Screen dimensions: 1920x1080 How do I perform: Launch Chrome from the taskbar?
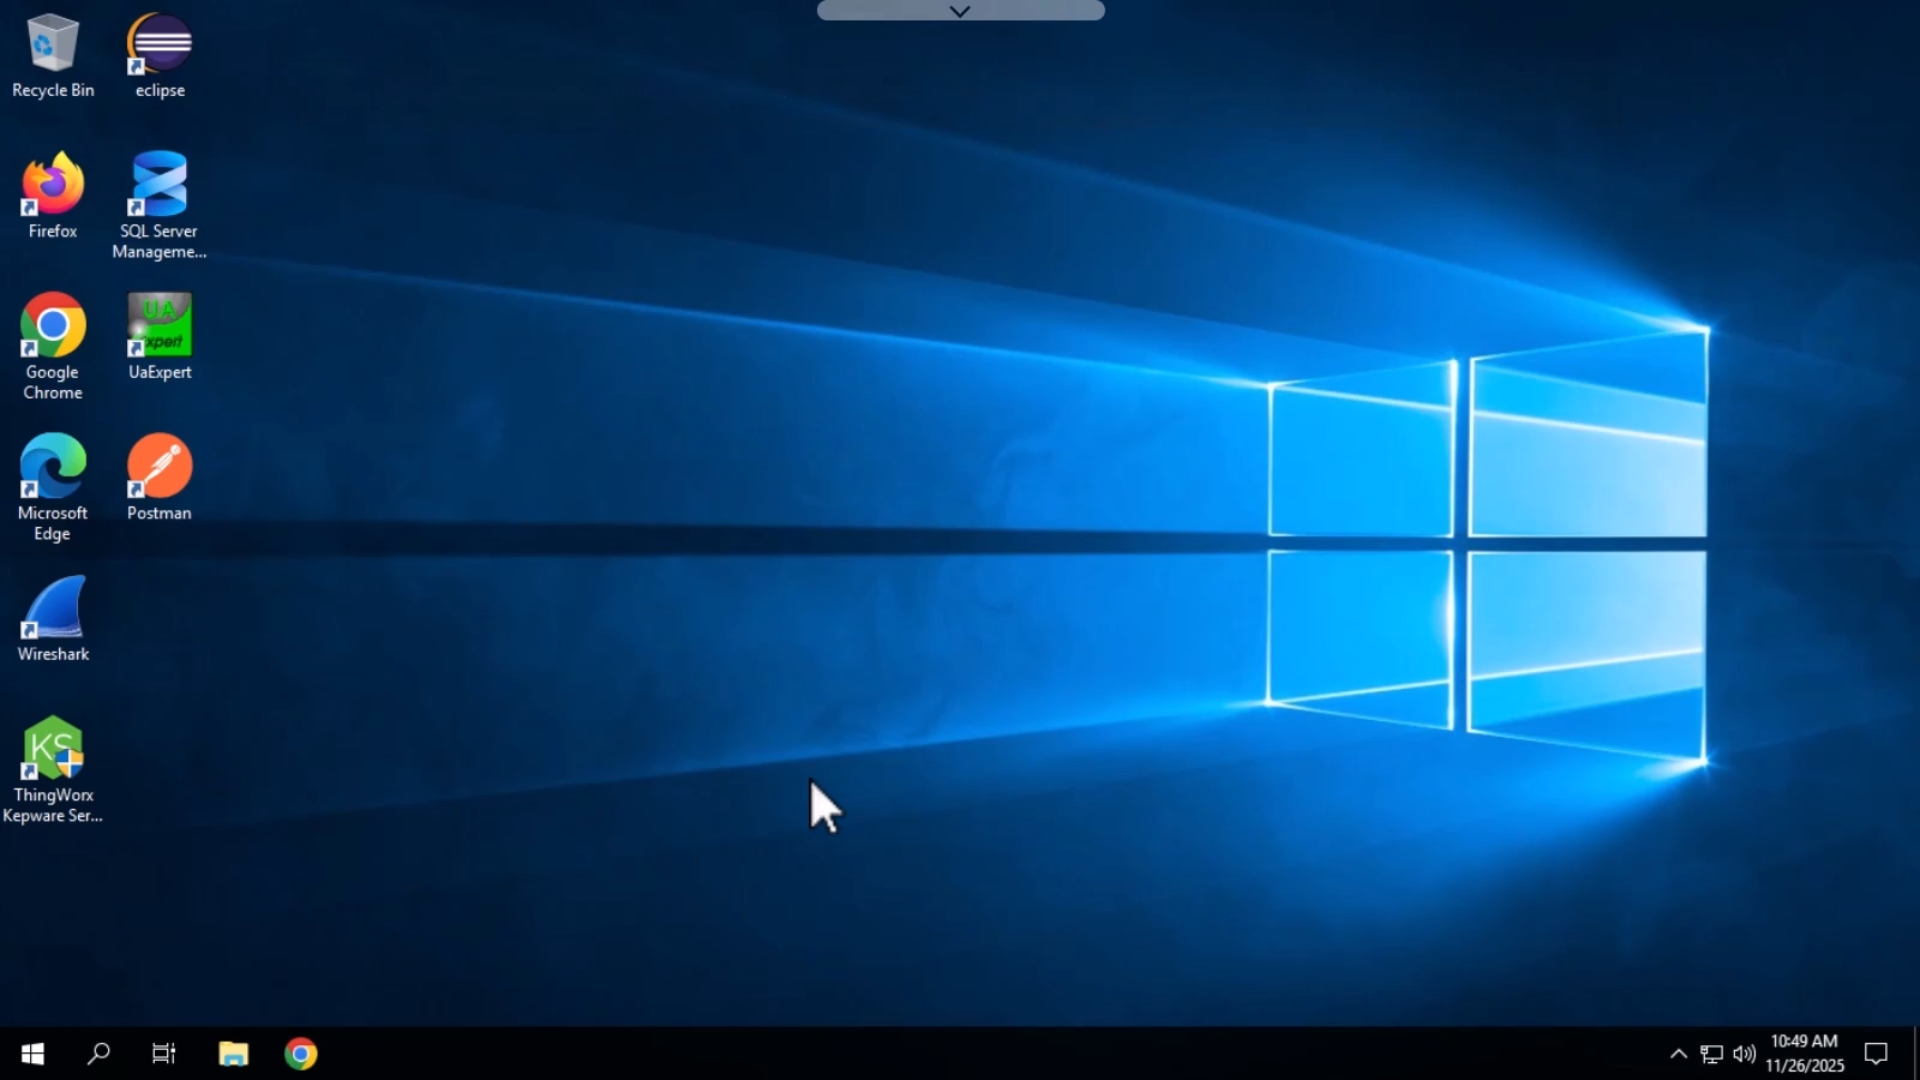click(301, 1054)
